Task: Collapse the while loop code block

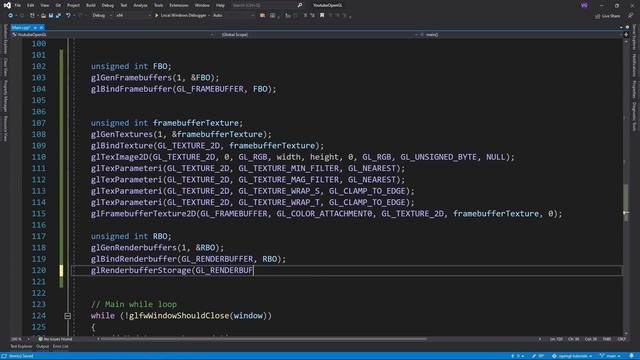Action: click(x=68, y=316)
